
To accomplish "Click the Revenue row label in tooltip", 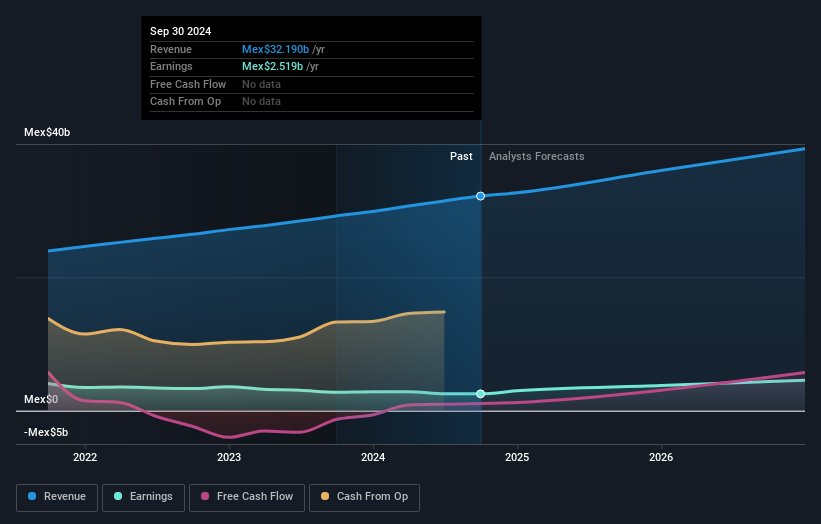I will point(171,49).
